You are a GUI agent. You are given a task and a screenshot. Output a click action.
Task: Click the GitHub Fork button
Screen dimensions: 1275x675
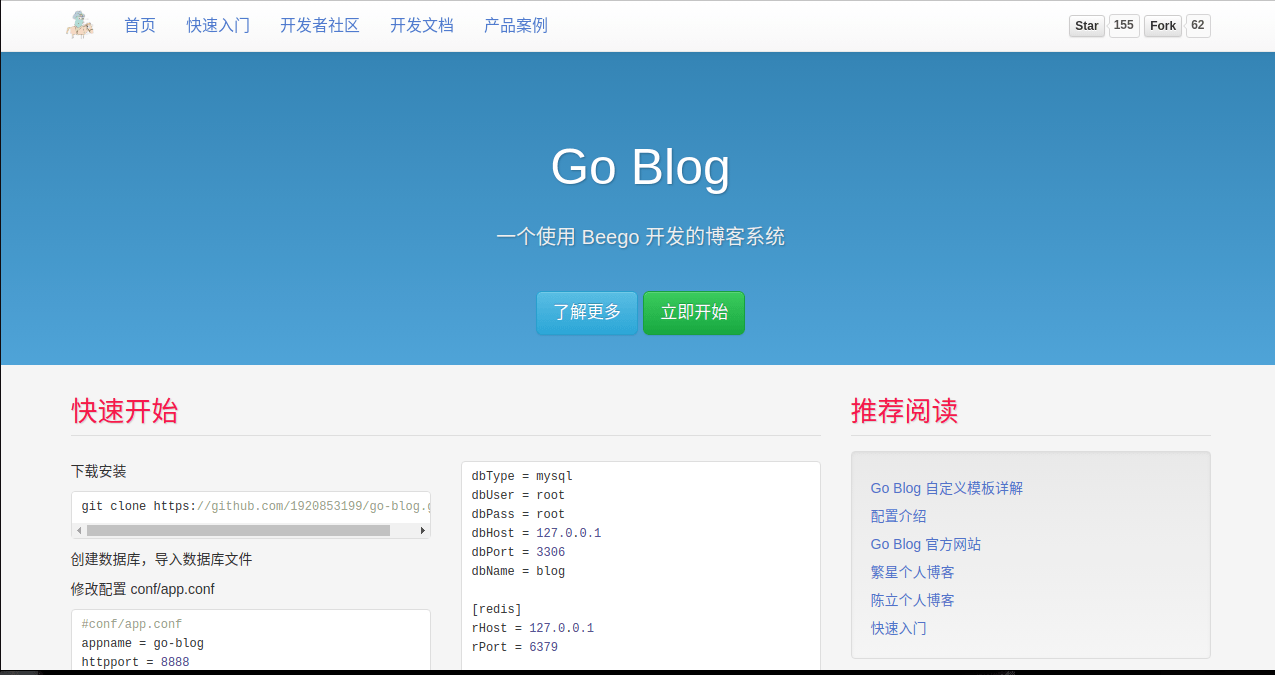click(x=1163, y=26)
